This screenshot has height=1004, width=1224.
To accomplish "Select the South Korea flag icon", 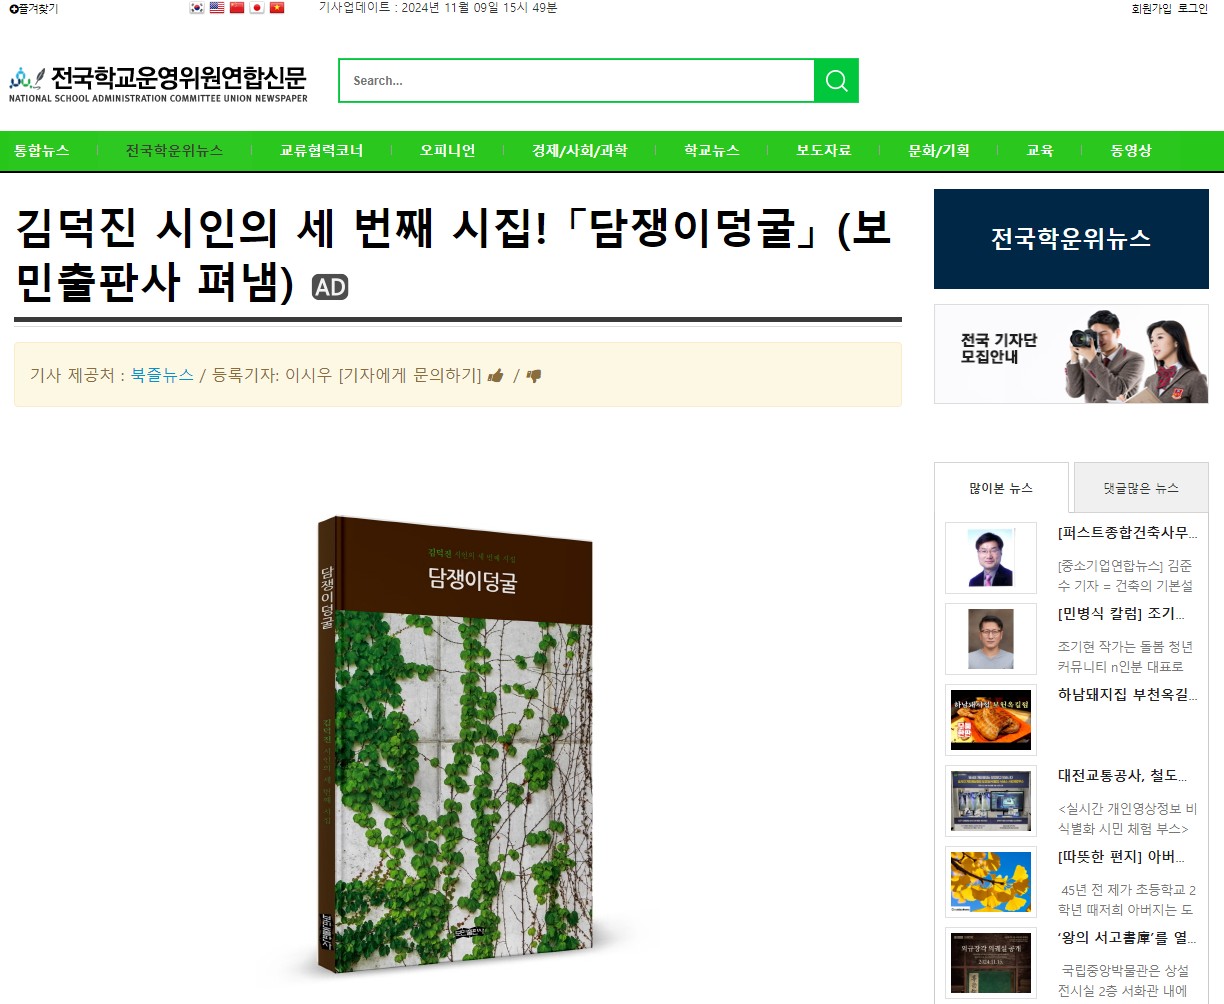I will [x=197, y=8].
